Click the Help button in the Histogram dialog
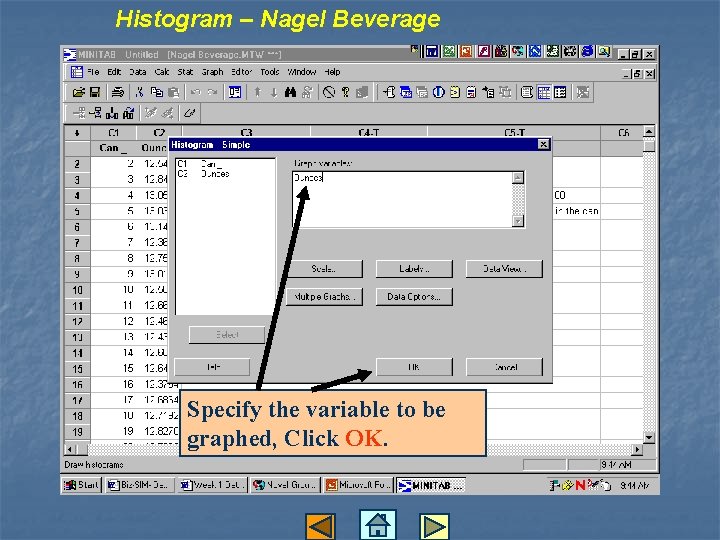Screen dimensions: 720x540 pos(212,367)
